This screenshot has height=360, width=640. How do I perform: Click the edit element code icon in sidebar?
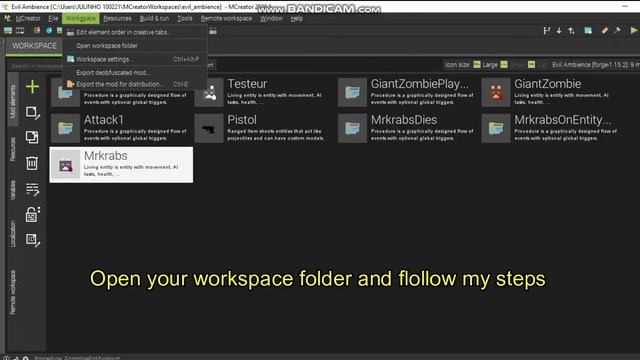coord(32,189)
